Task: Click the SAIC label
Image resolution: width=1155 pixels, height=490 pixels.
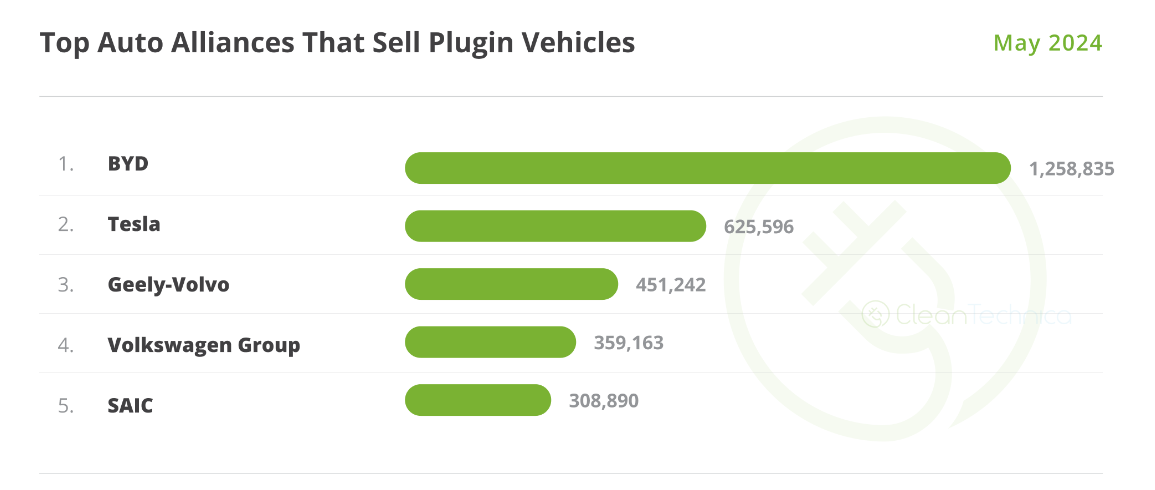Action: coord(131,406)
